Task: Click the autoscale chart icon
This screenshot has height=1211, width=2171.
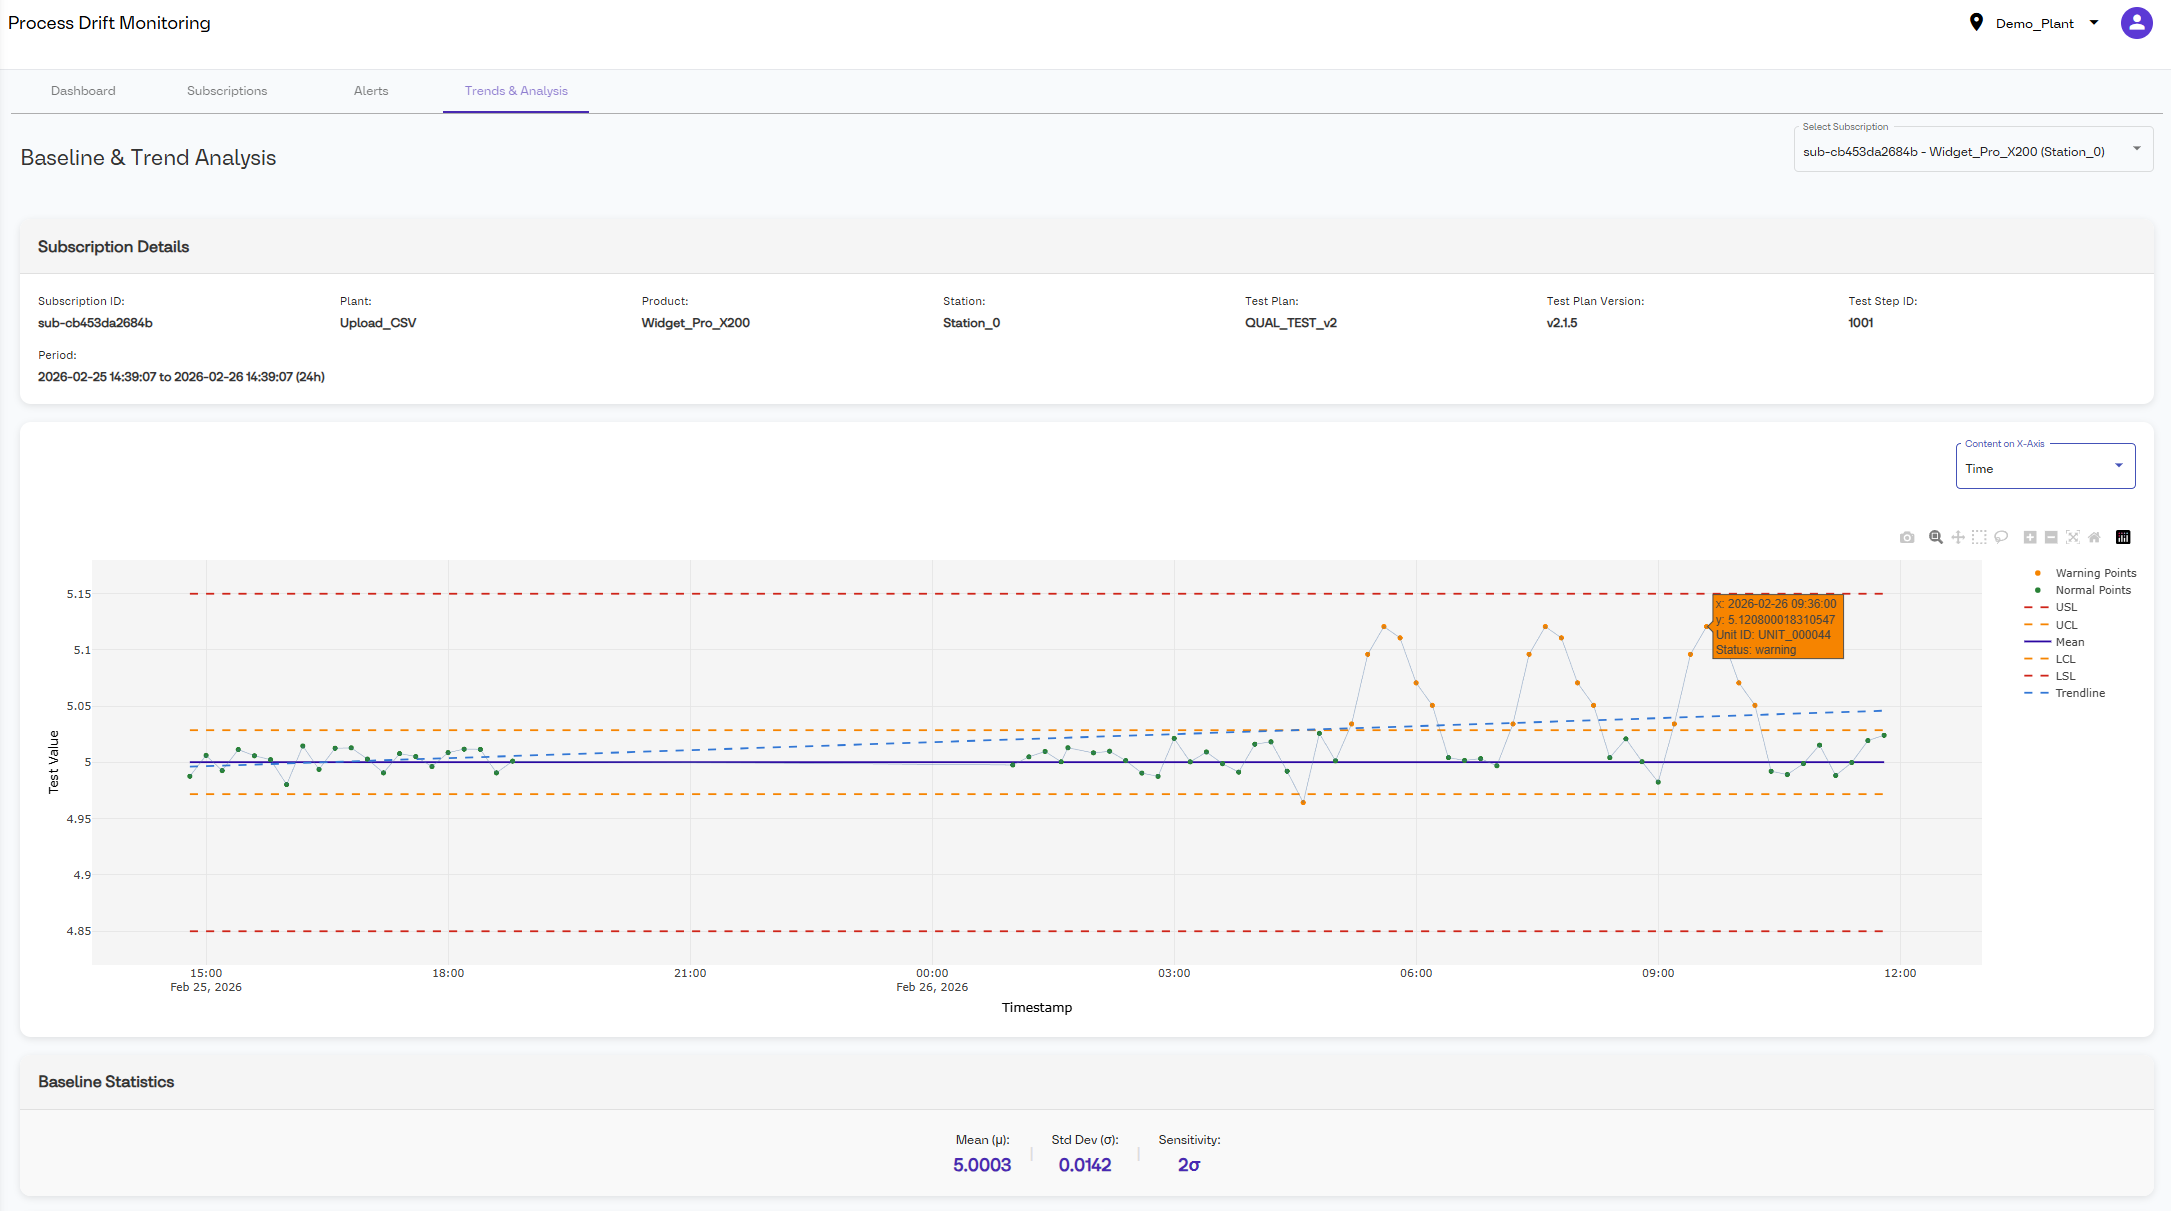Action: [x=2073, y=538]
